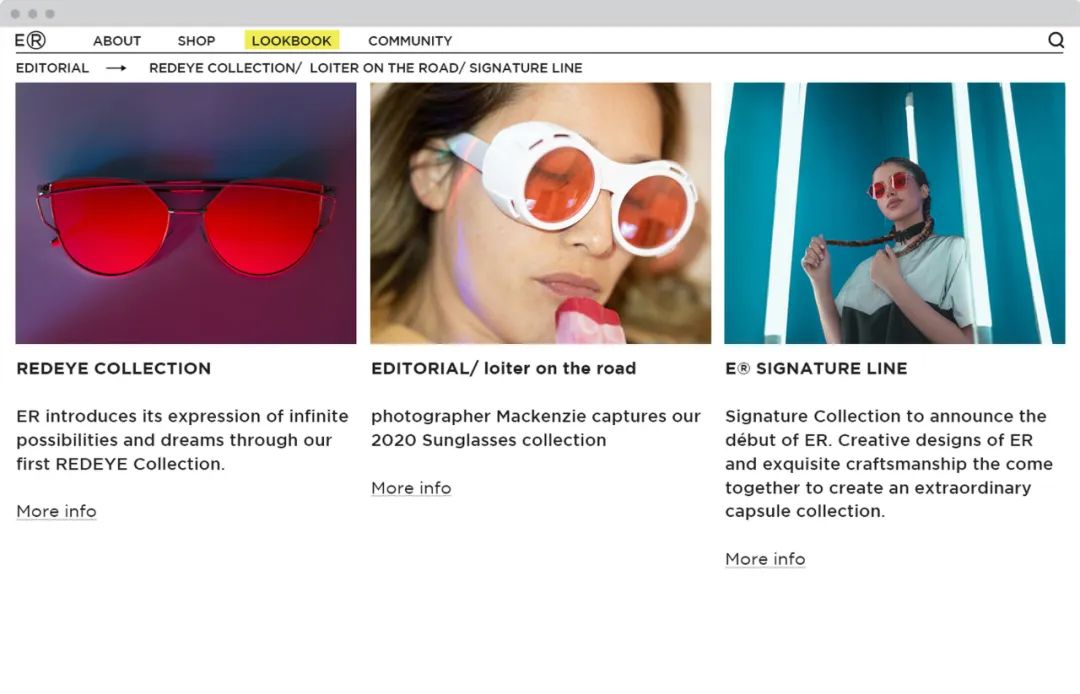Open REDEYE COLLECTION/ breadcrumb link
This screenshot has height=694, width=1080.
click(x=225, y=68)
